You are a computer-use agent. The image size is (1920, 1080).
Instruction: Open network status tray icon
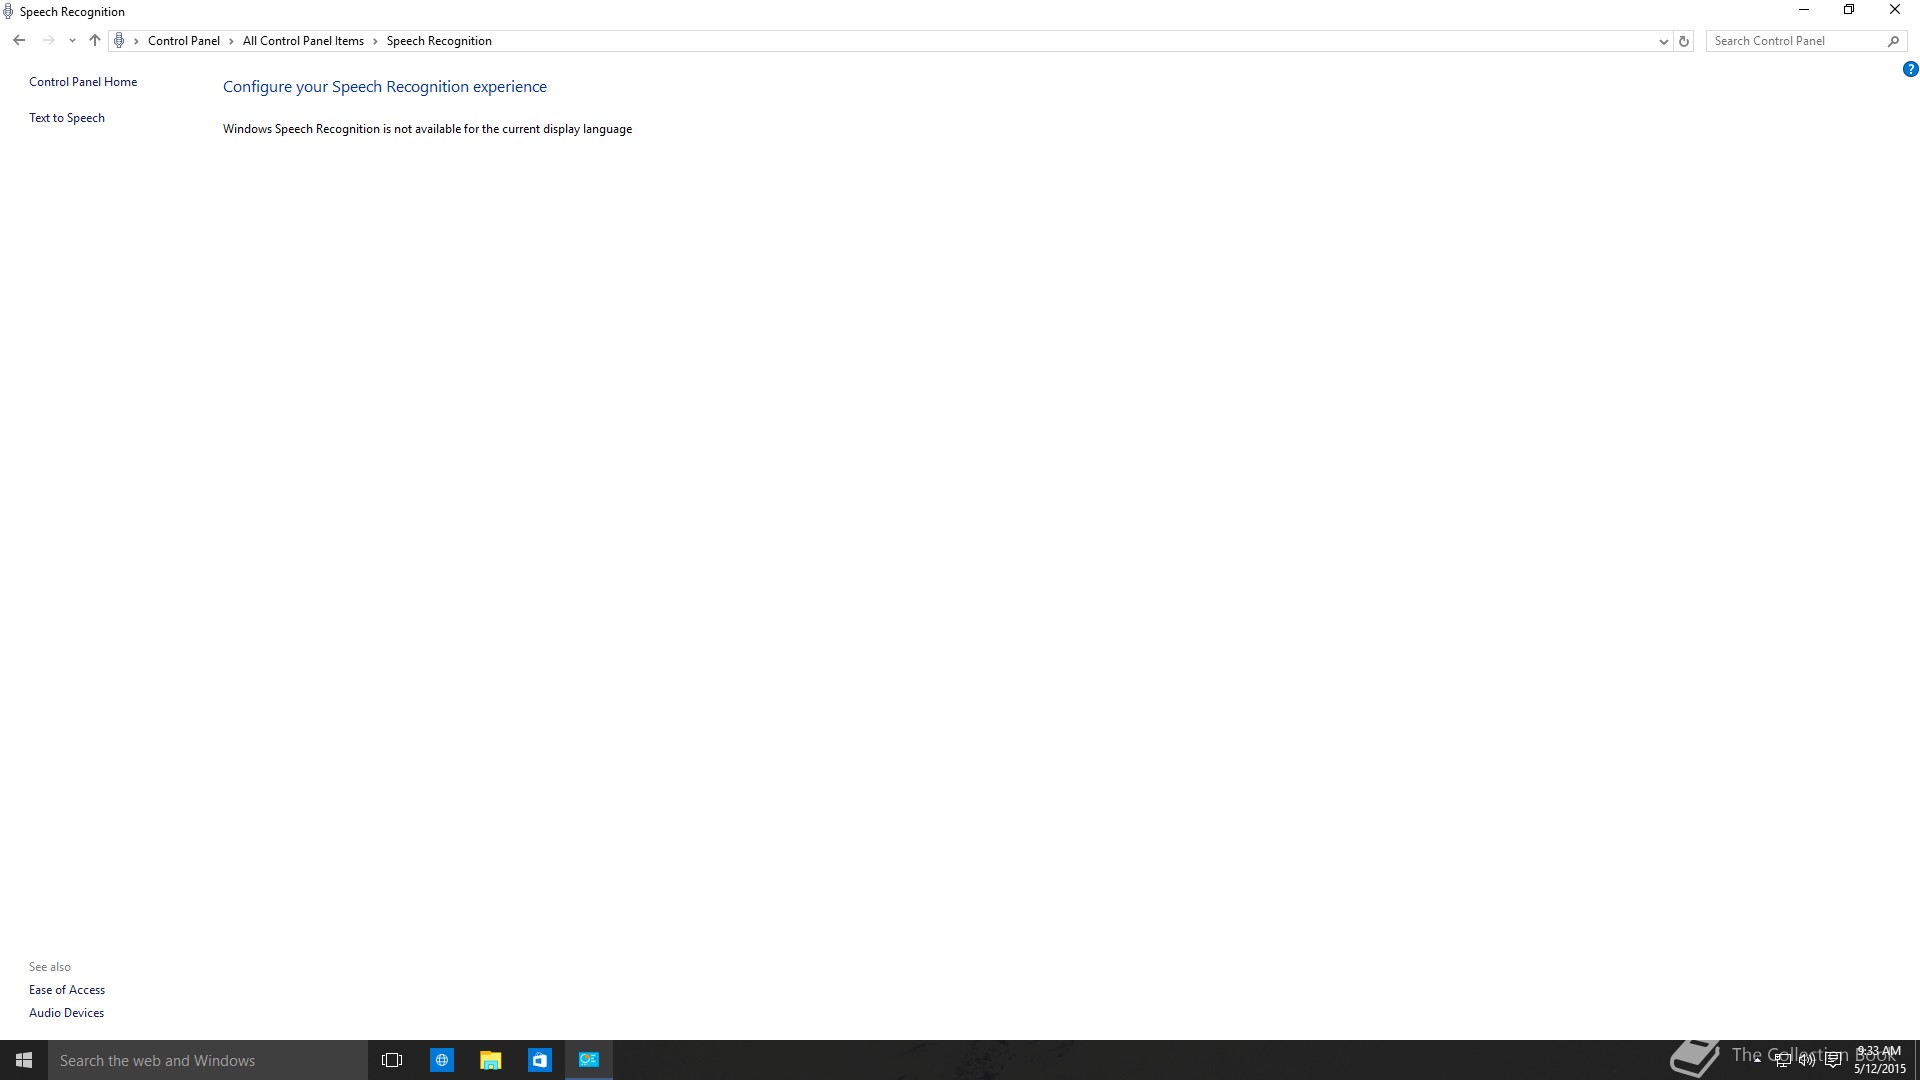point(1782,1060)
